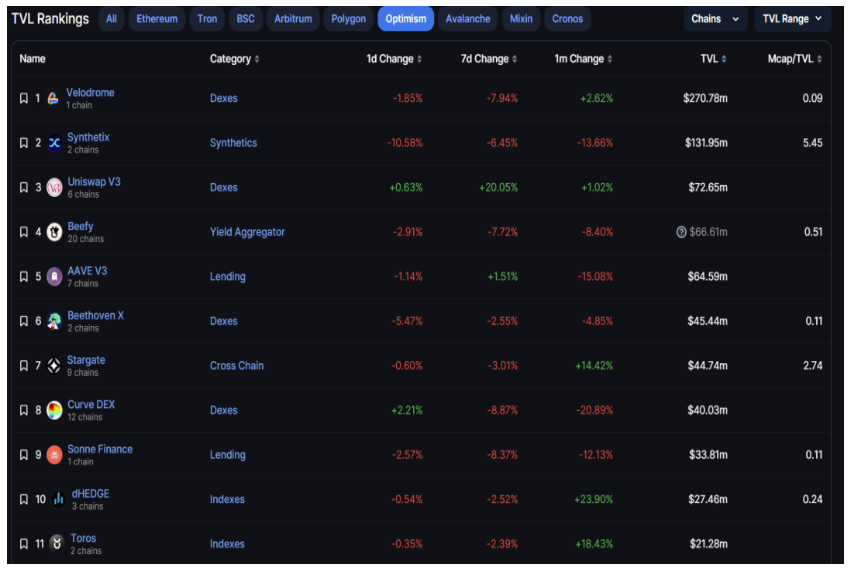
Task: Toggle bookmark on the Toros row
Action: pos(23,544)
